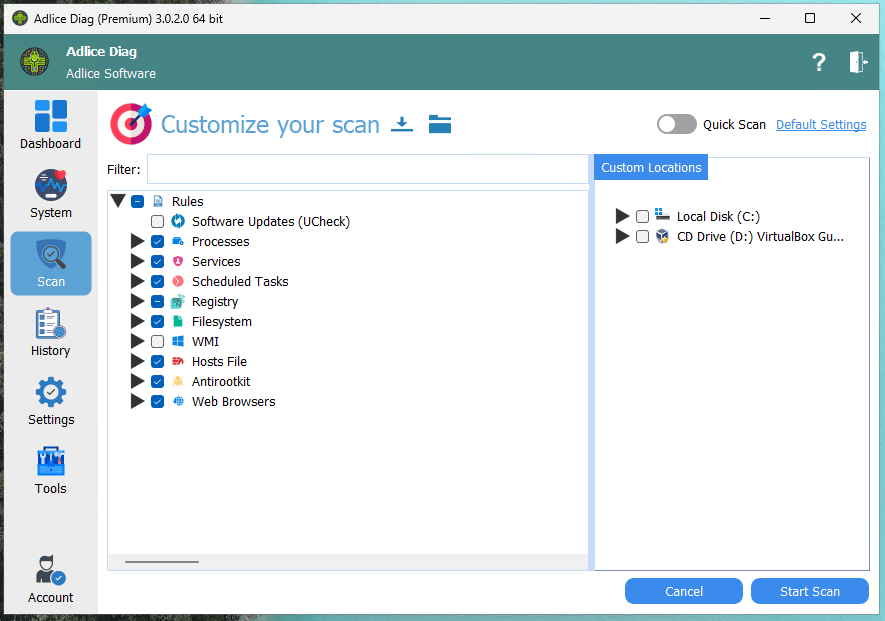Check the Software Updates (UCheck) checkbox
Image resolution: width=885 pixels, height=621 pixels.
pyautogui.click(x=157, y=221)
